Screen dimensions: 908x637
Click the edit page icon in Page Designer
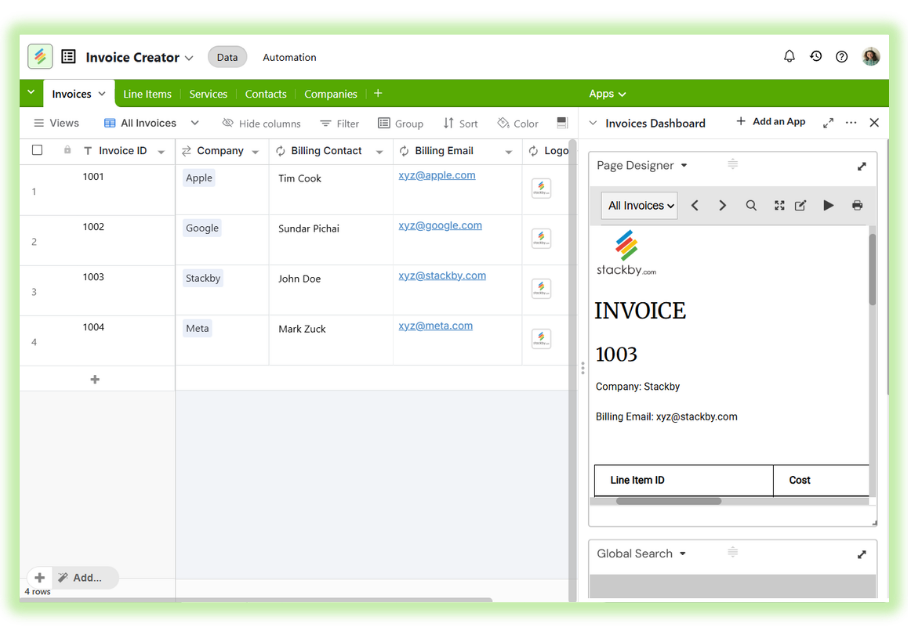pyautogui.click(x=801, y=206)
